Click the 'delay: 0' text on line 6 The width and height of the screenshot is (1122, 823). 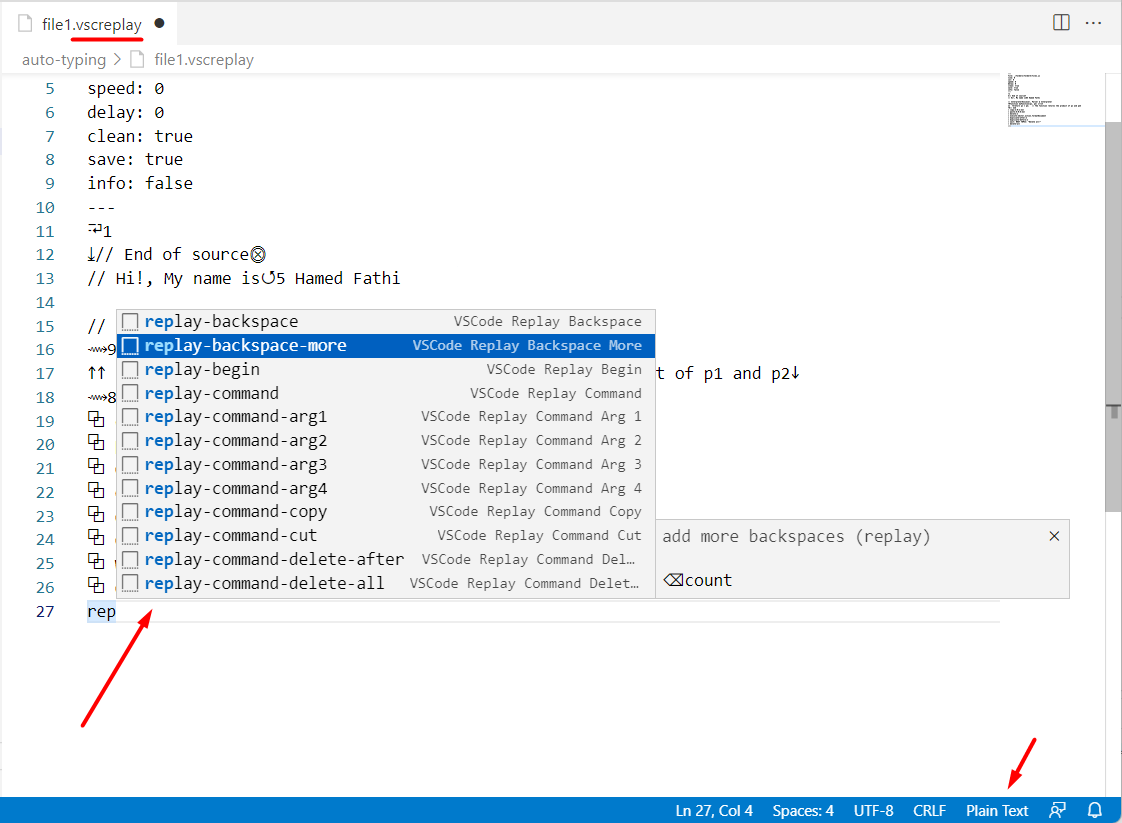point(126,112)
